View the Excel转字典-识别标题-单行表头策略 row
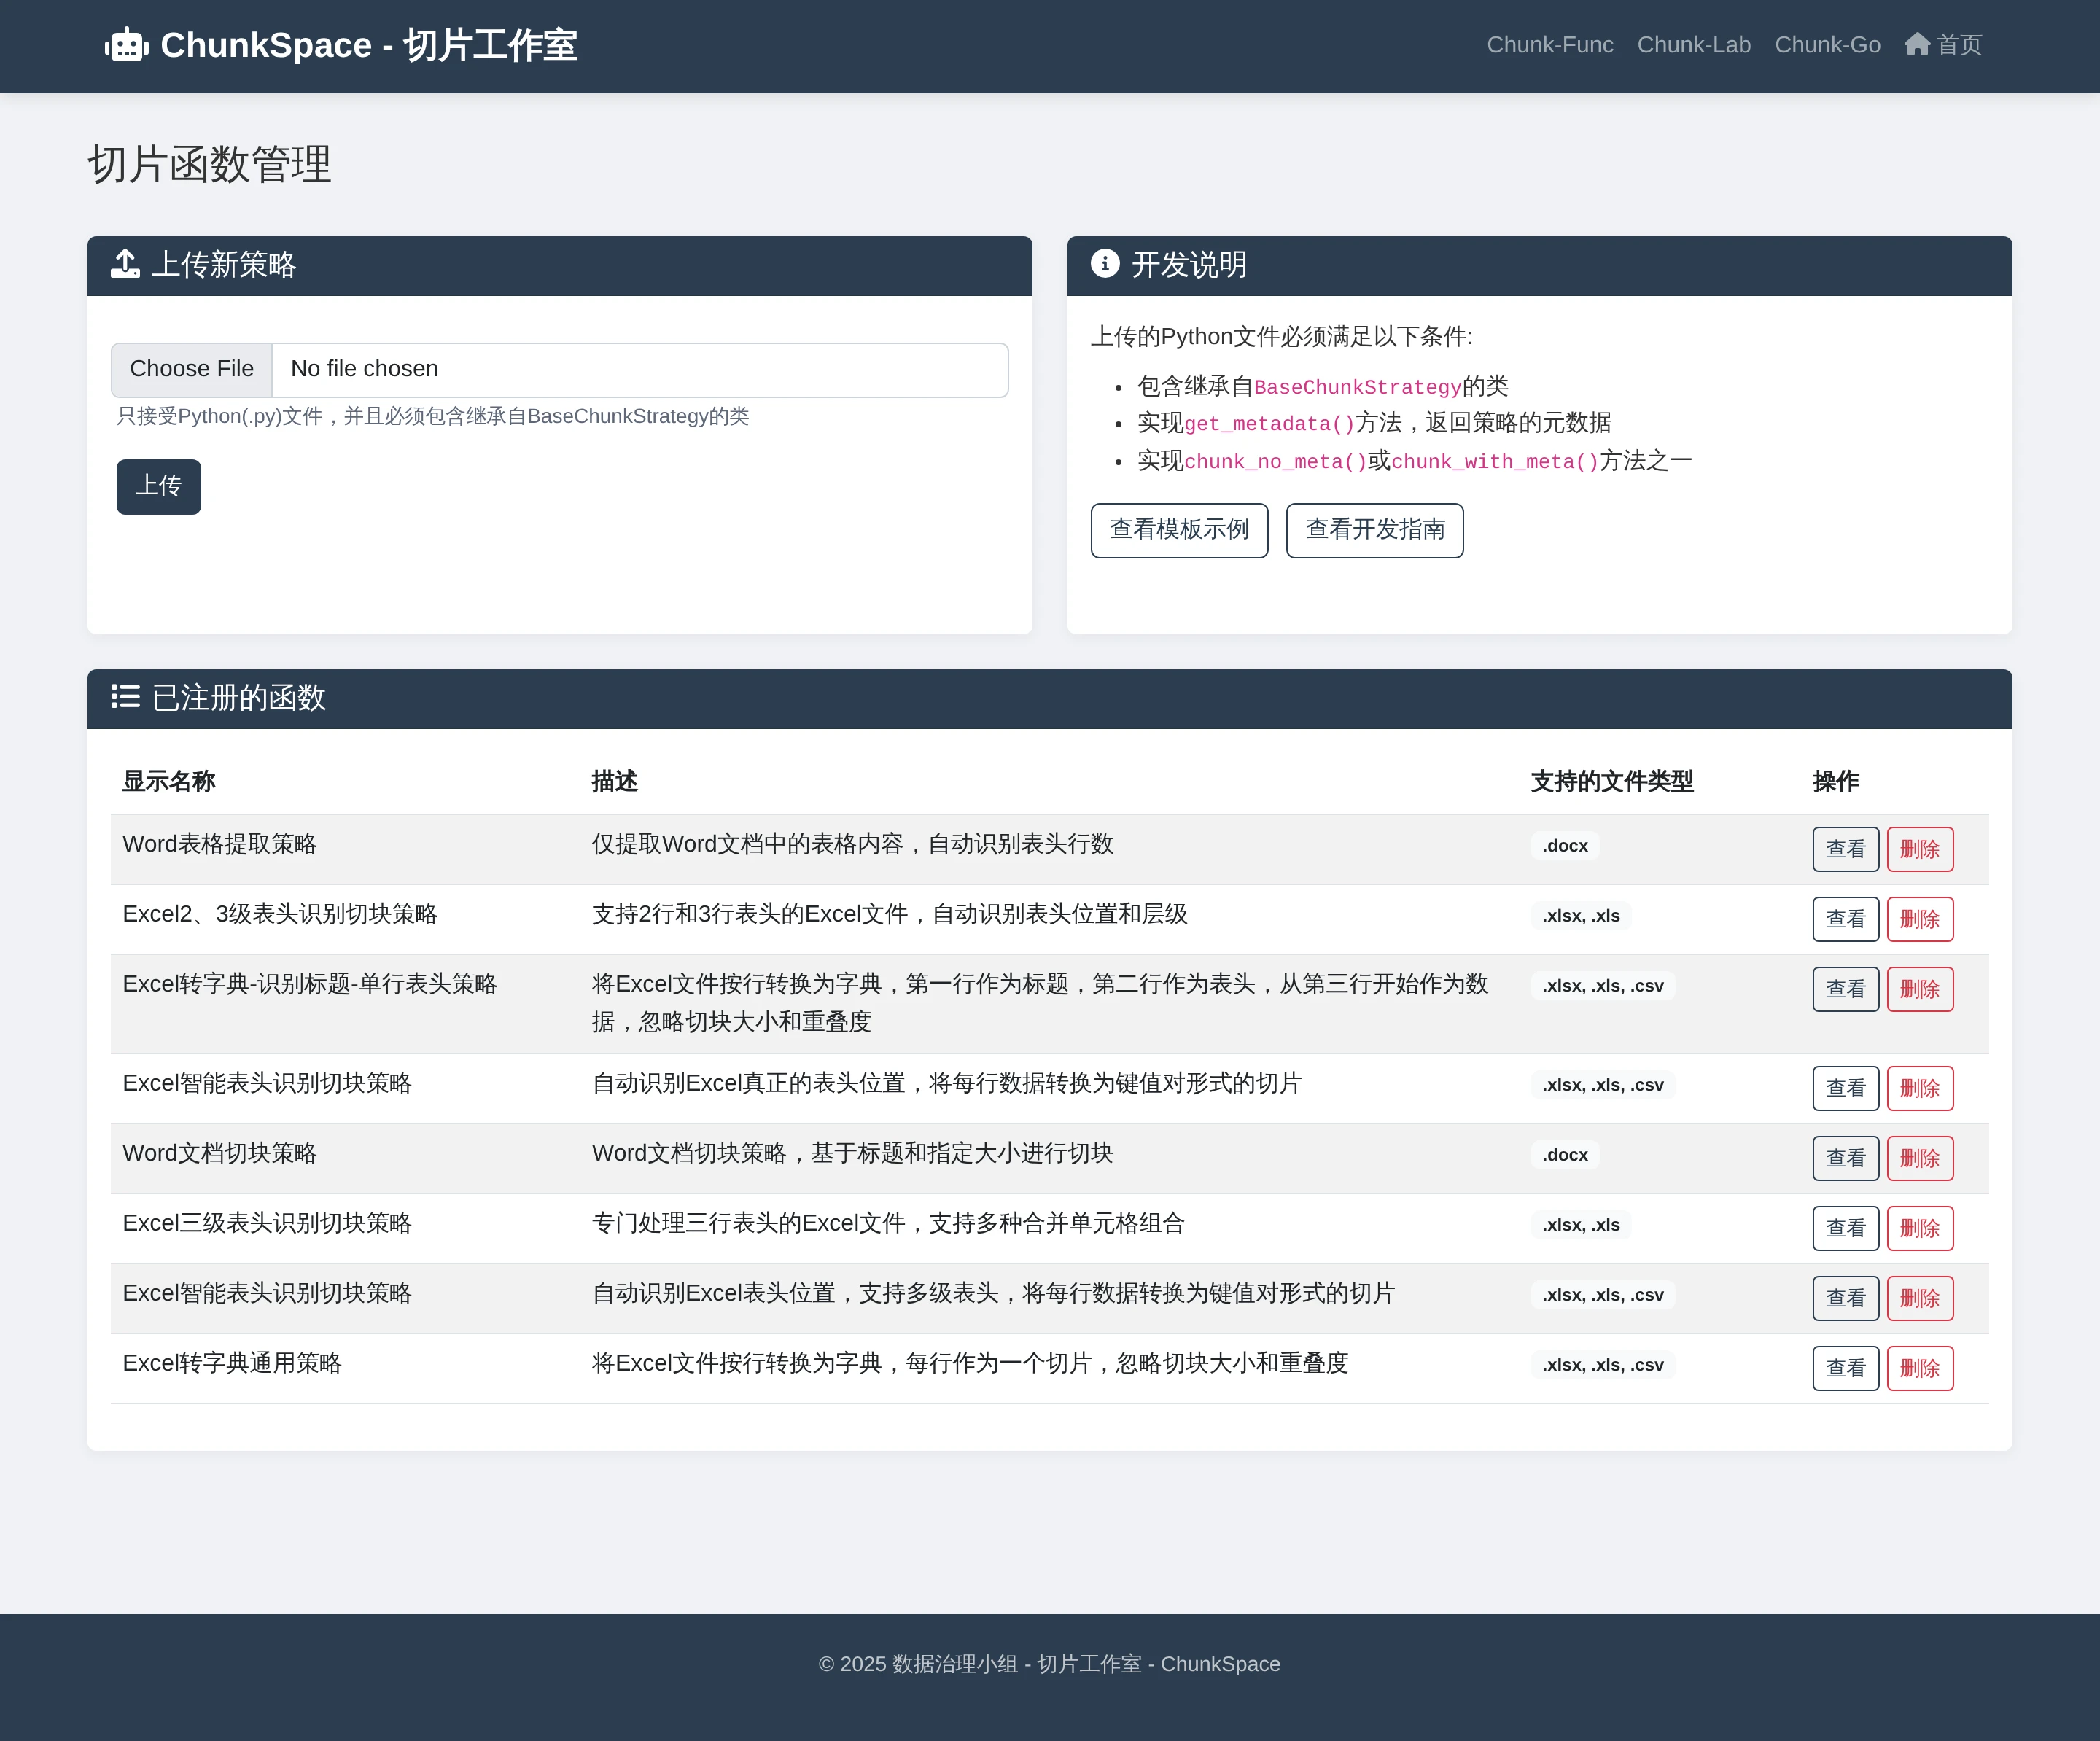The height and width of the screenshot is (1741, 2100). [1845, 989]
